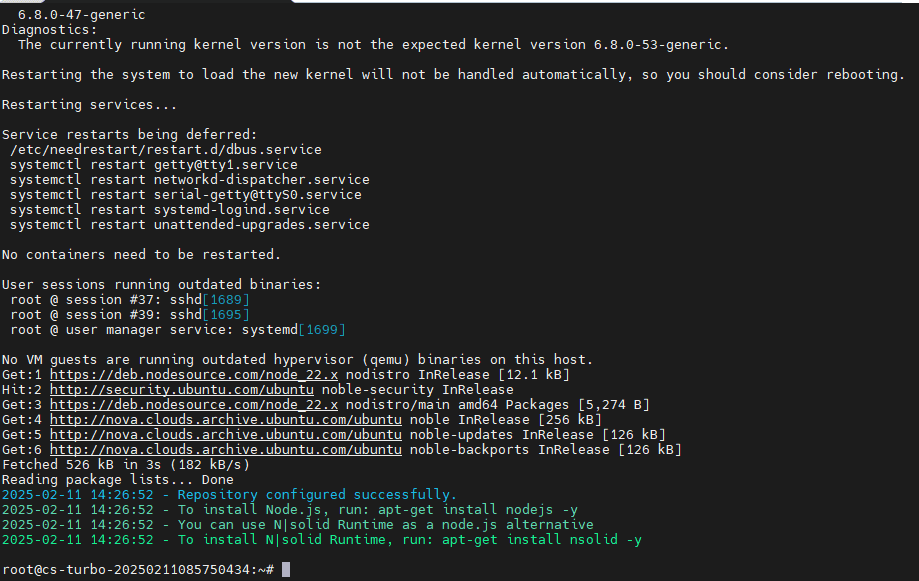Click the sshd PID 1689 in brackets
The image size is (919, 581).
point(225,299)
